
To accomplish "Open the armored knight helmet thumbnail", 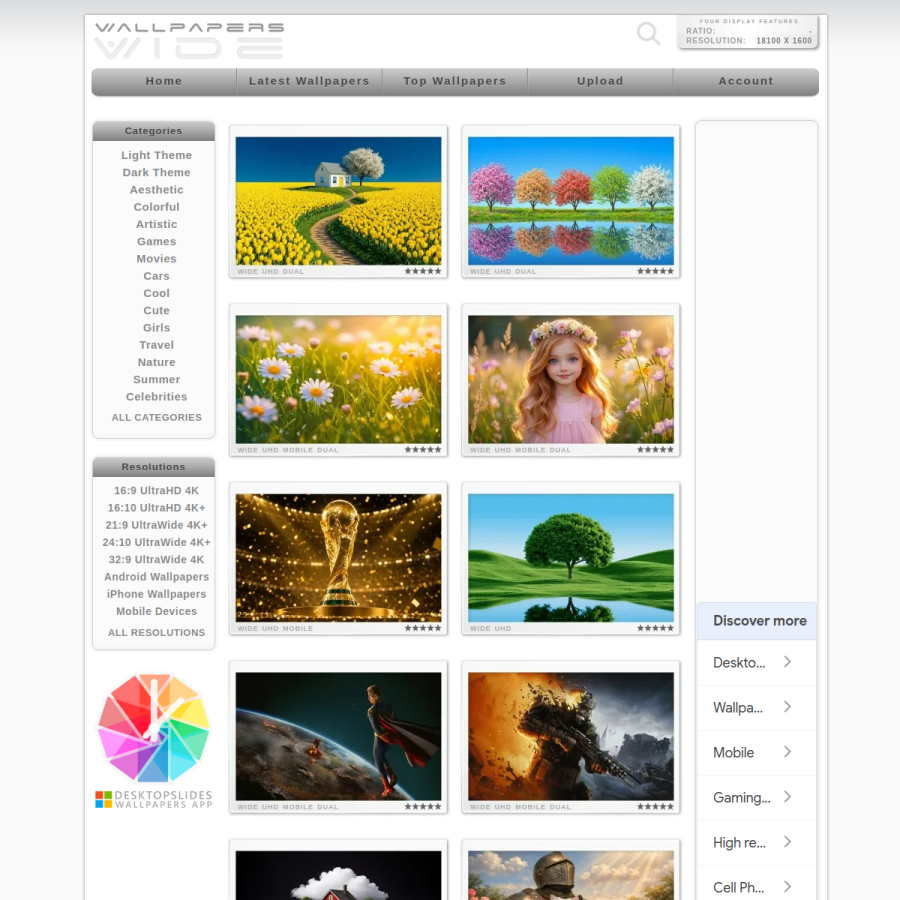I will [x=571, y=875].
